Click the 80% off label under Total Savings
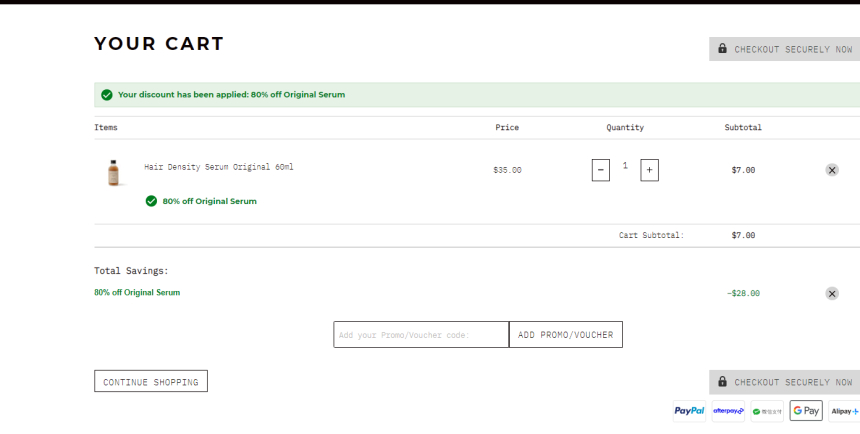 tap(137, 293)
